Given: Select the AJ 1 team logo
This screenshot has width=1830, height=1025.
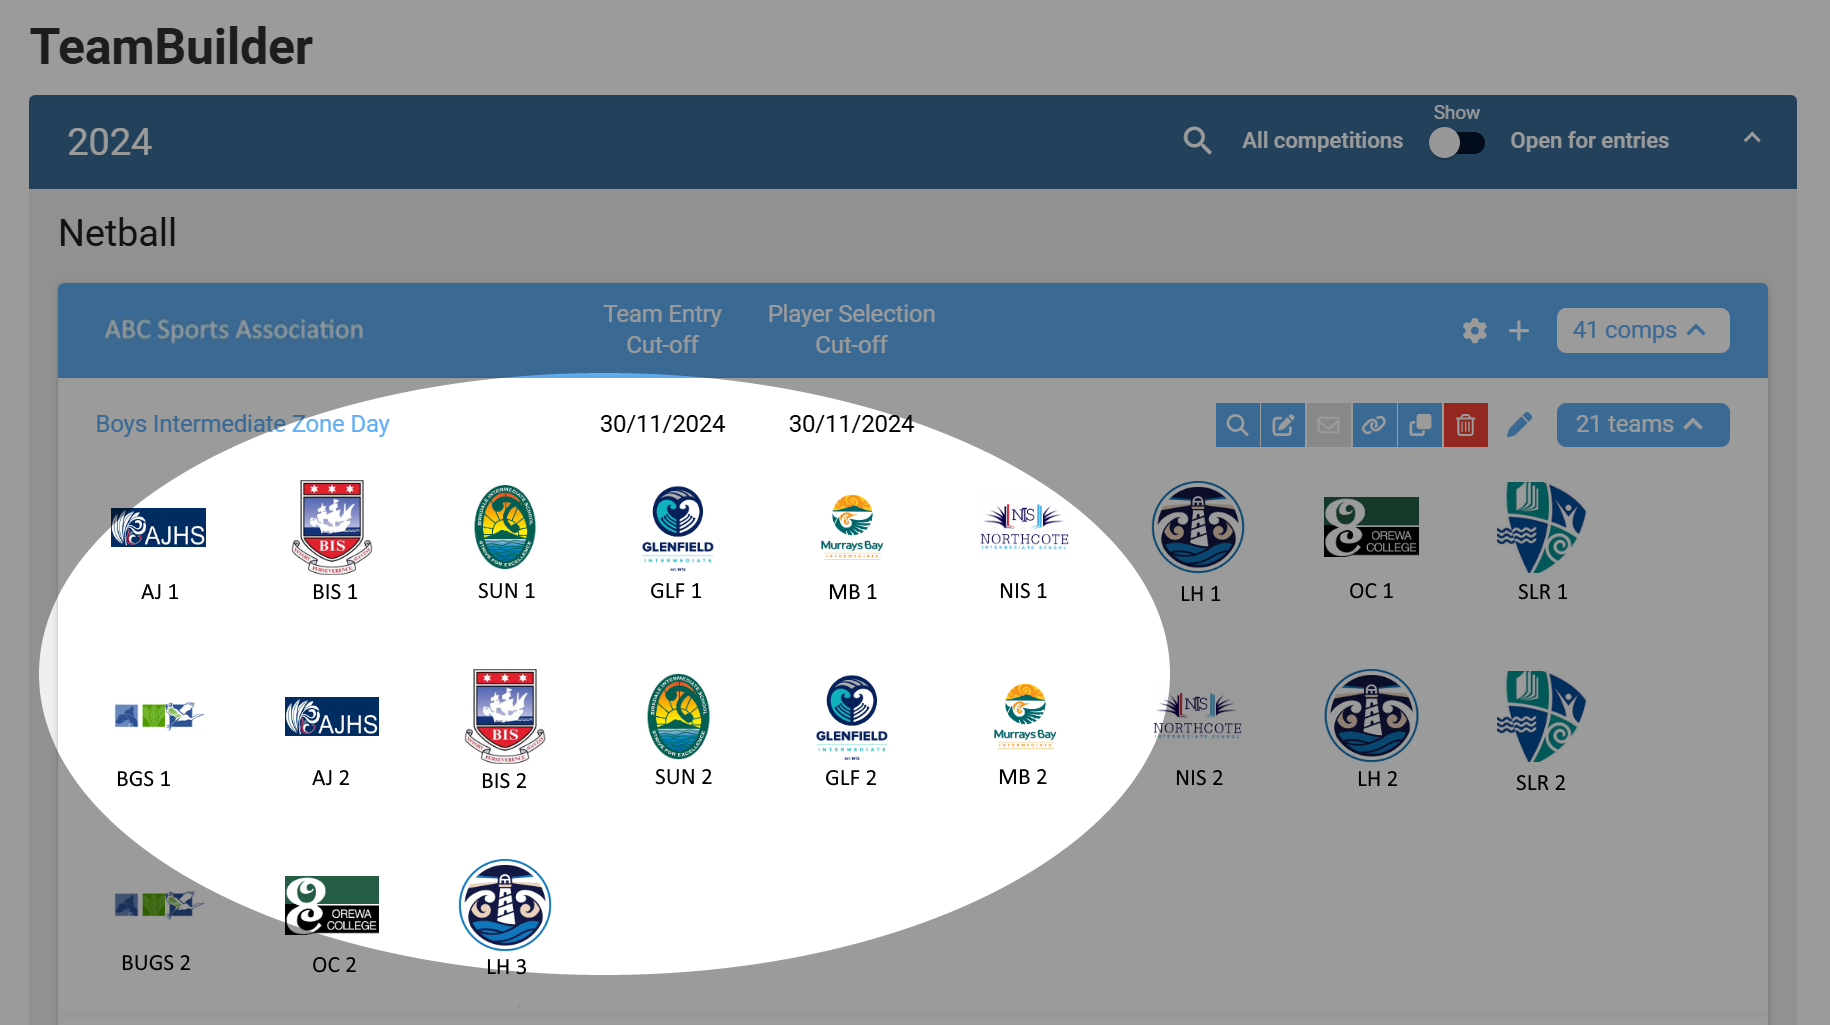Looking at the screenshot, I should pos(158,528).
